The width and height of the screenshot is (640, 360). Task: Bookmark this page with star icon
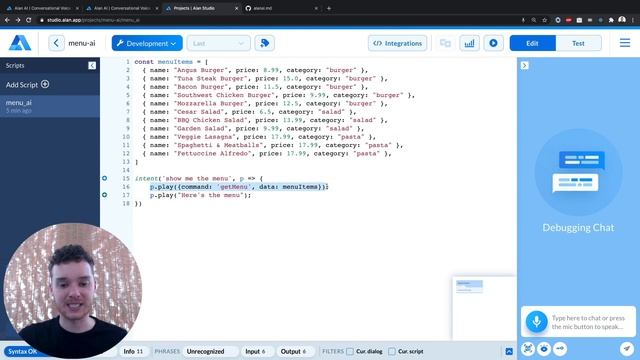[544, 20]
